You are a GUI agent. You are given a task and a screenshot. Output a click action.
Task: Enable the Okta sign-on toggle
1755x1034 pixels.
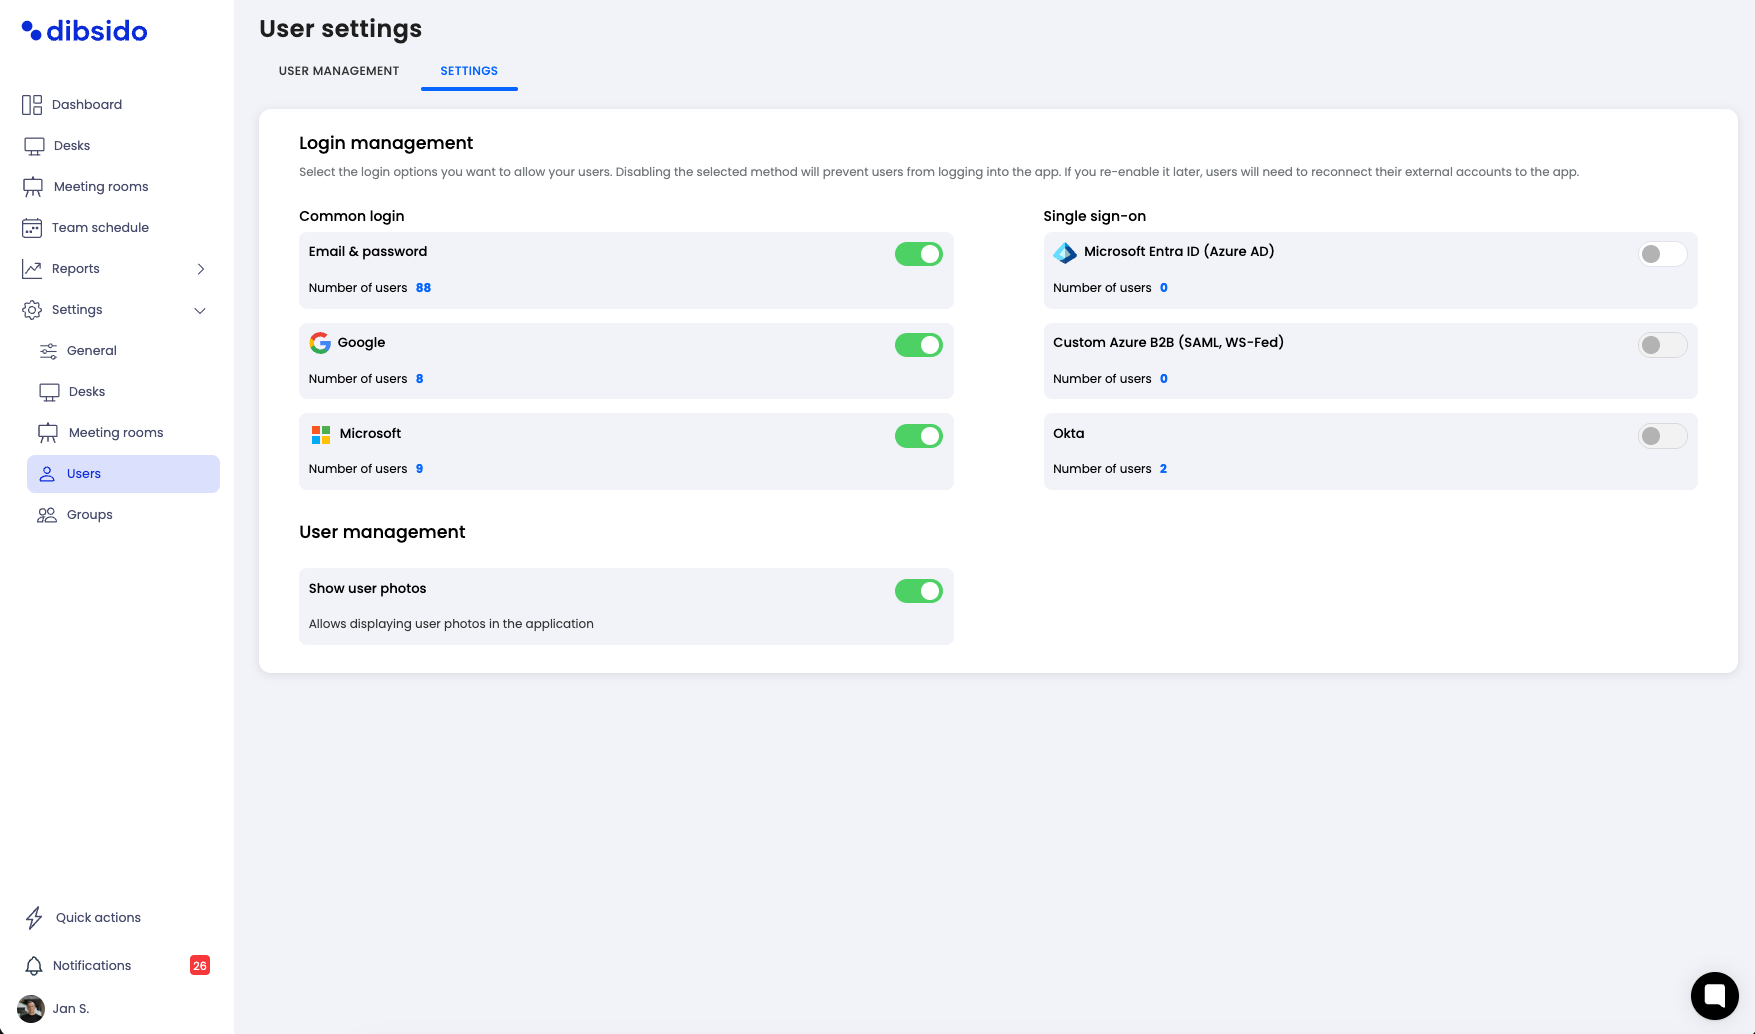pyautogui.click(x=1662, y=436)
